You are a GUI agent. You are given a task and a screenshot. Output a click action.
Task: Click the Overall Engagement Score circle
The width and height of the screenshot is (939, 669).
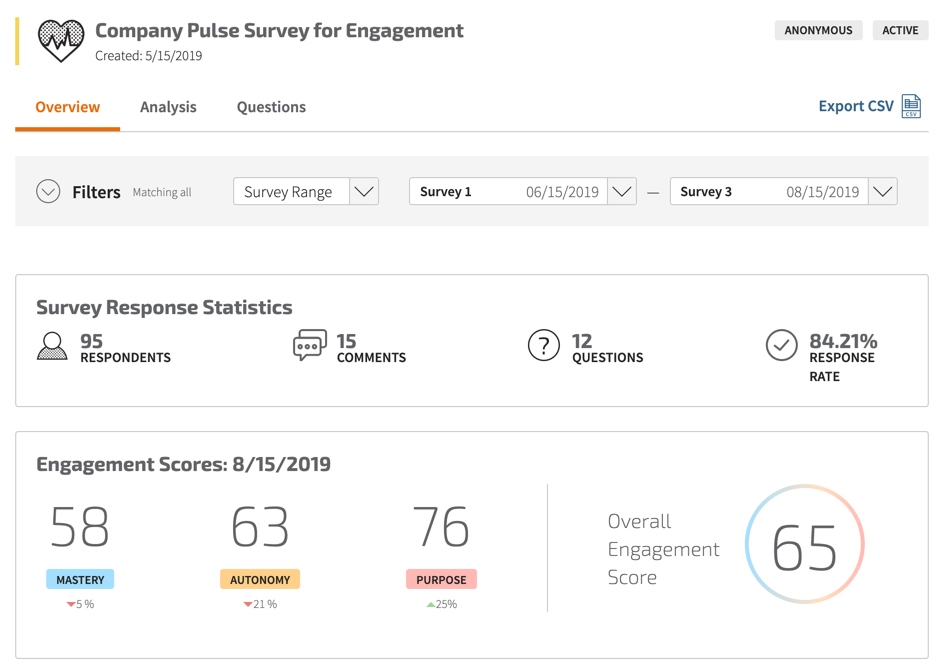(x=804, y=545)
